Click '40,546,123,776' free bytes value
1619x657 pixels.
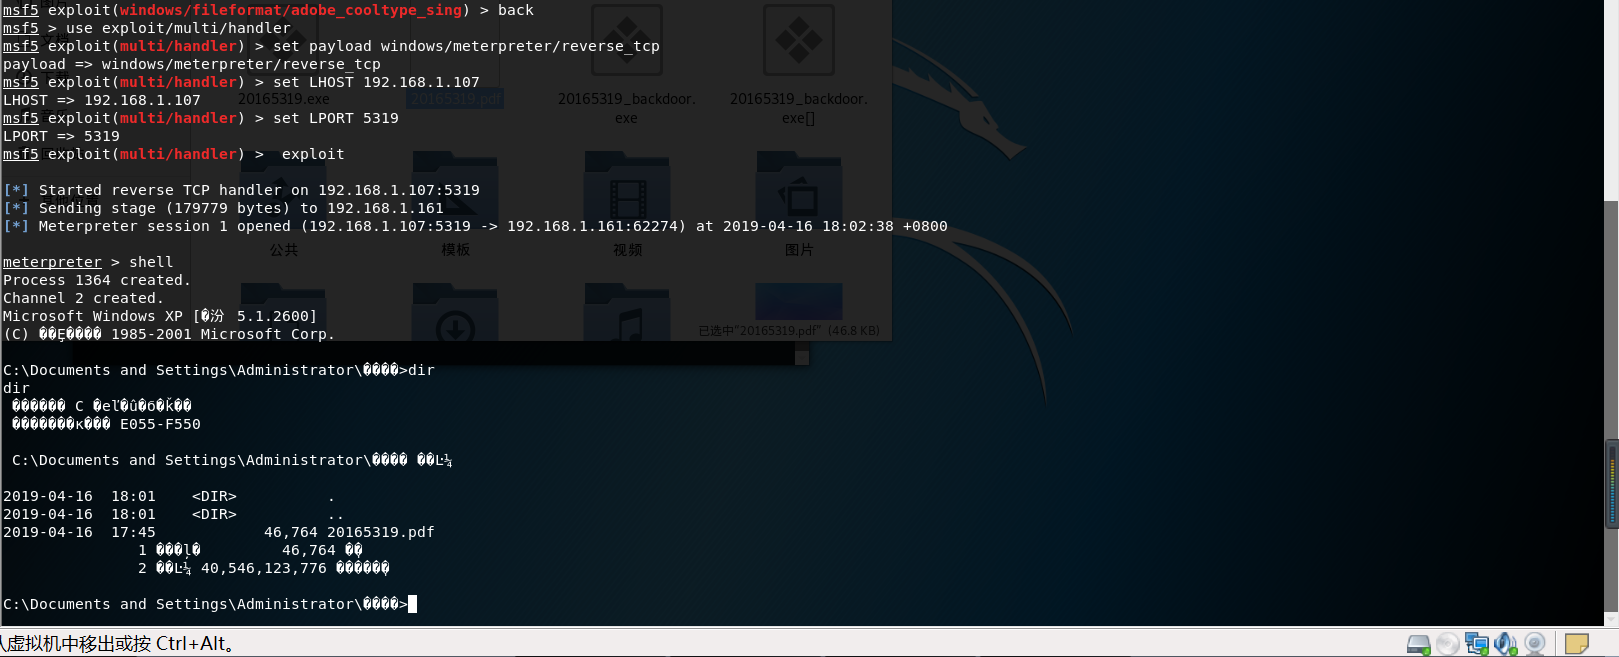tap(264, 568)
